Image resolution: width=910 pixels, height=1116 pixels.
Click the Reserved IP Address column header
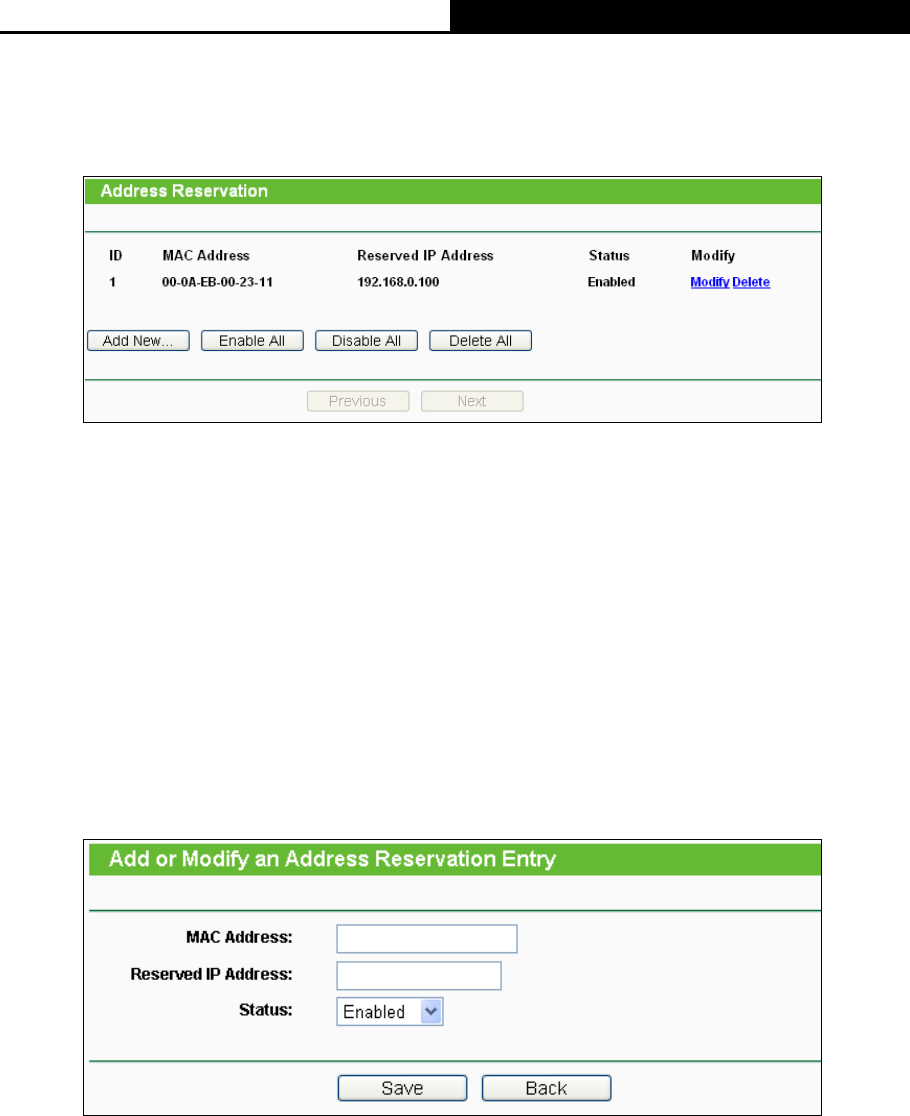coord(425,256)
